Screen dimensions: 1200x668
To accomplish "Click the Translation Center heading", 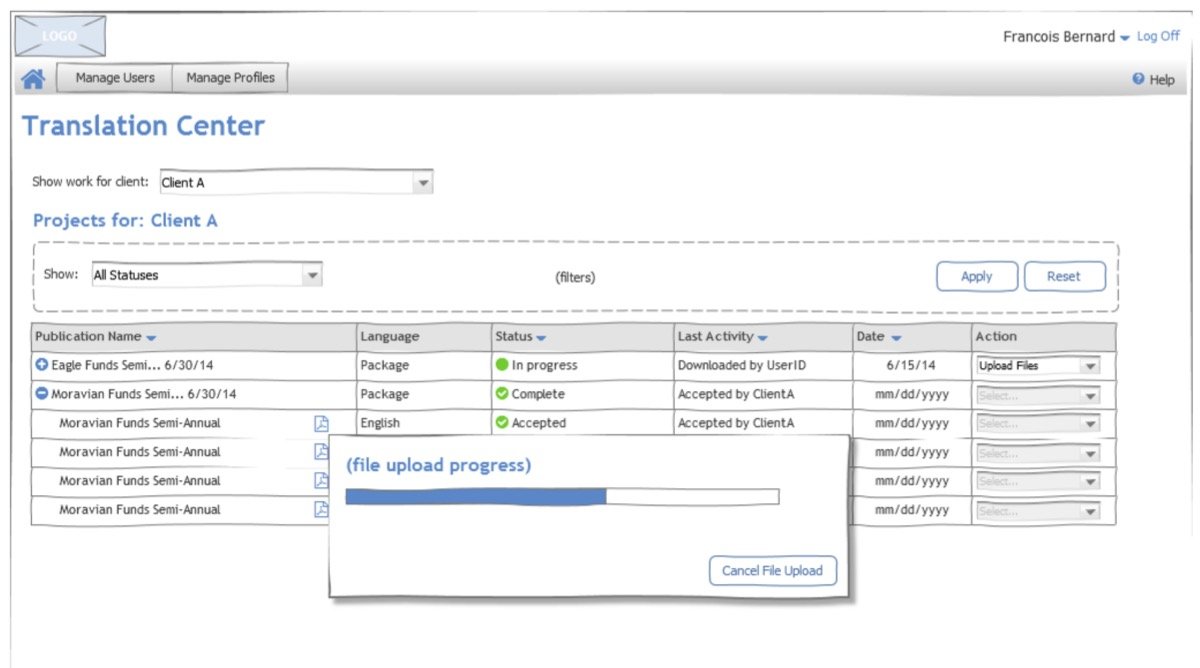I will click(x=144, y=126).
